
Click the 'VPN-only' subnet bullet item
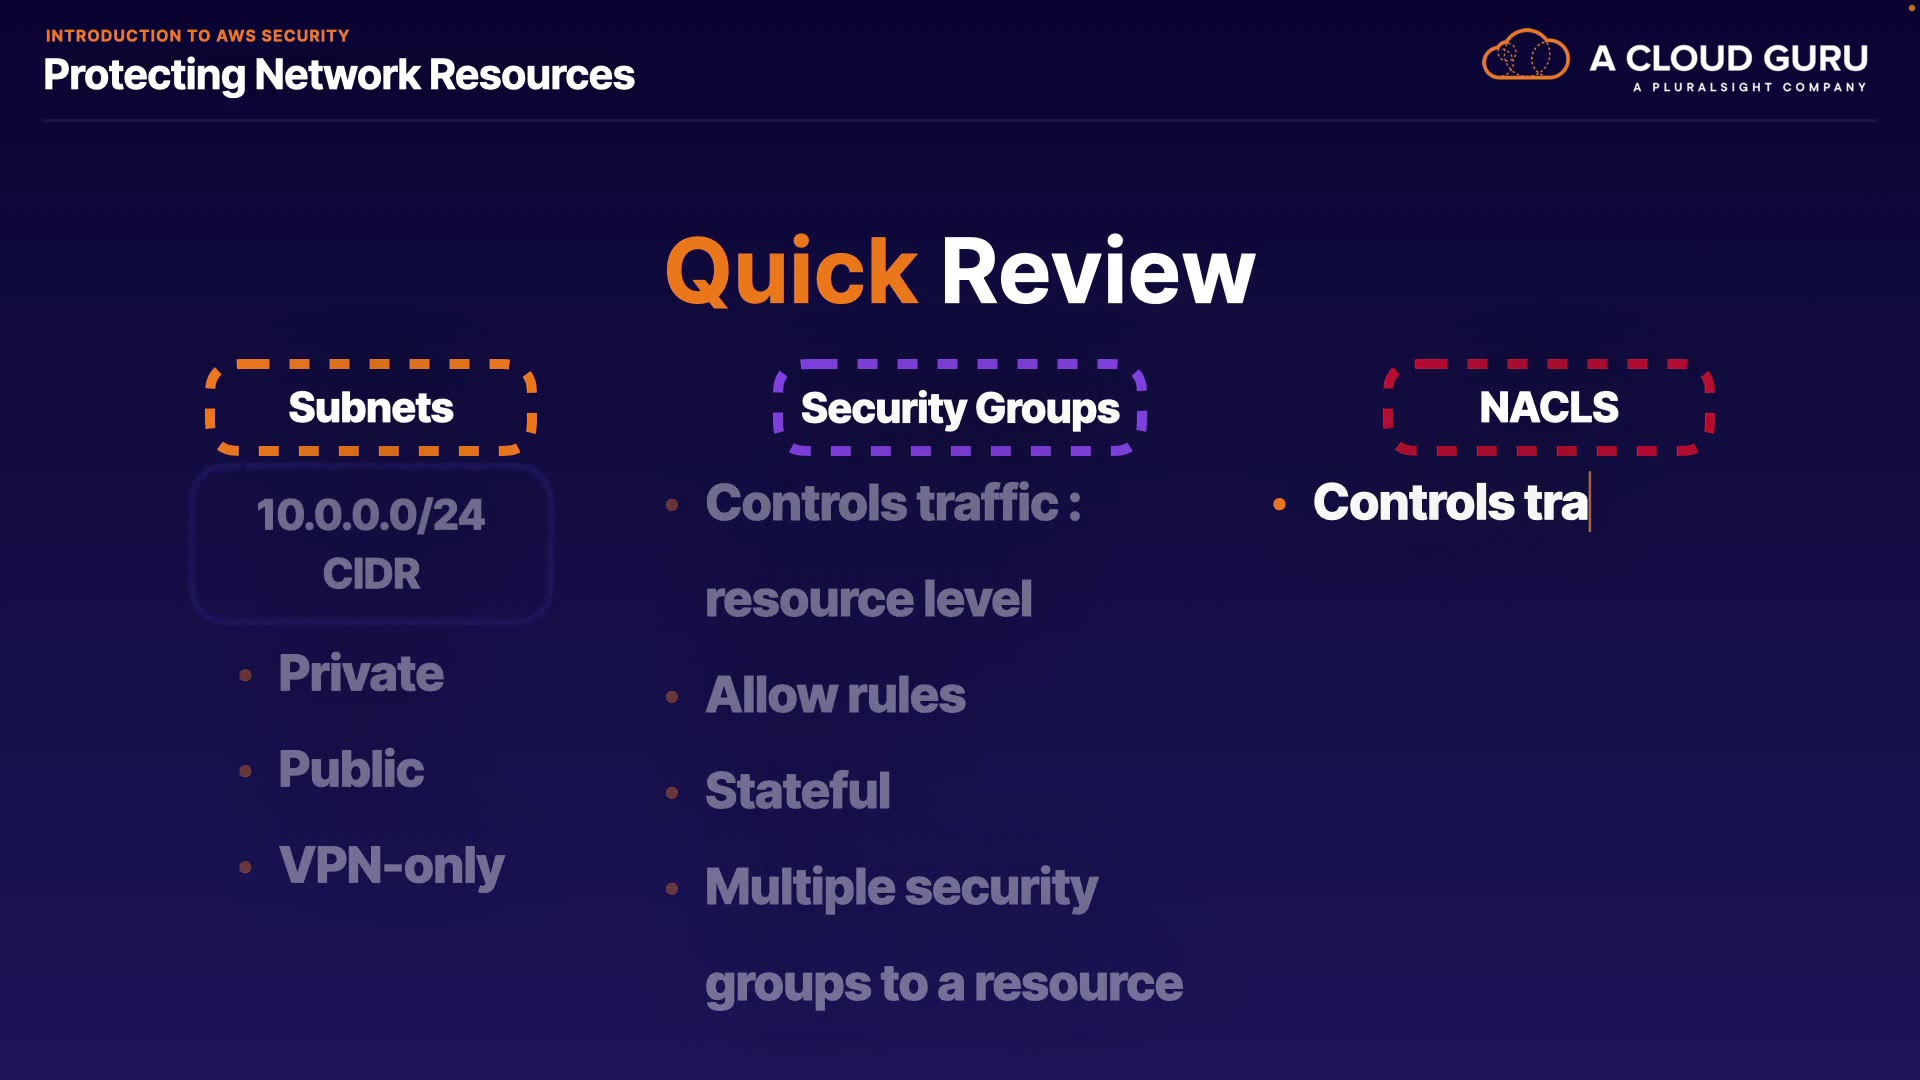391,865
